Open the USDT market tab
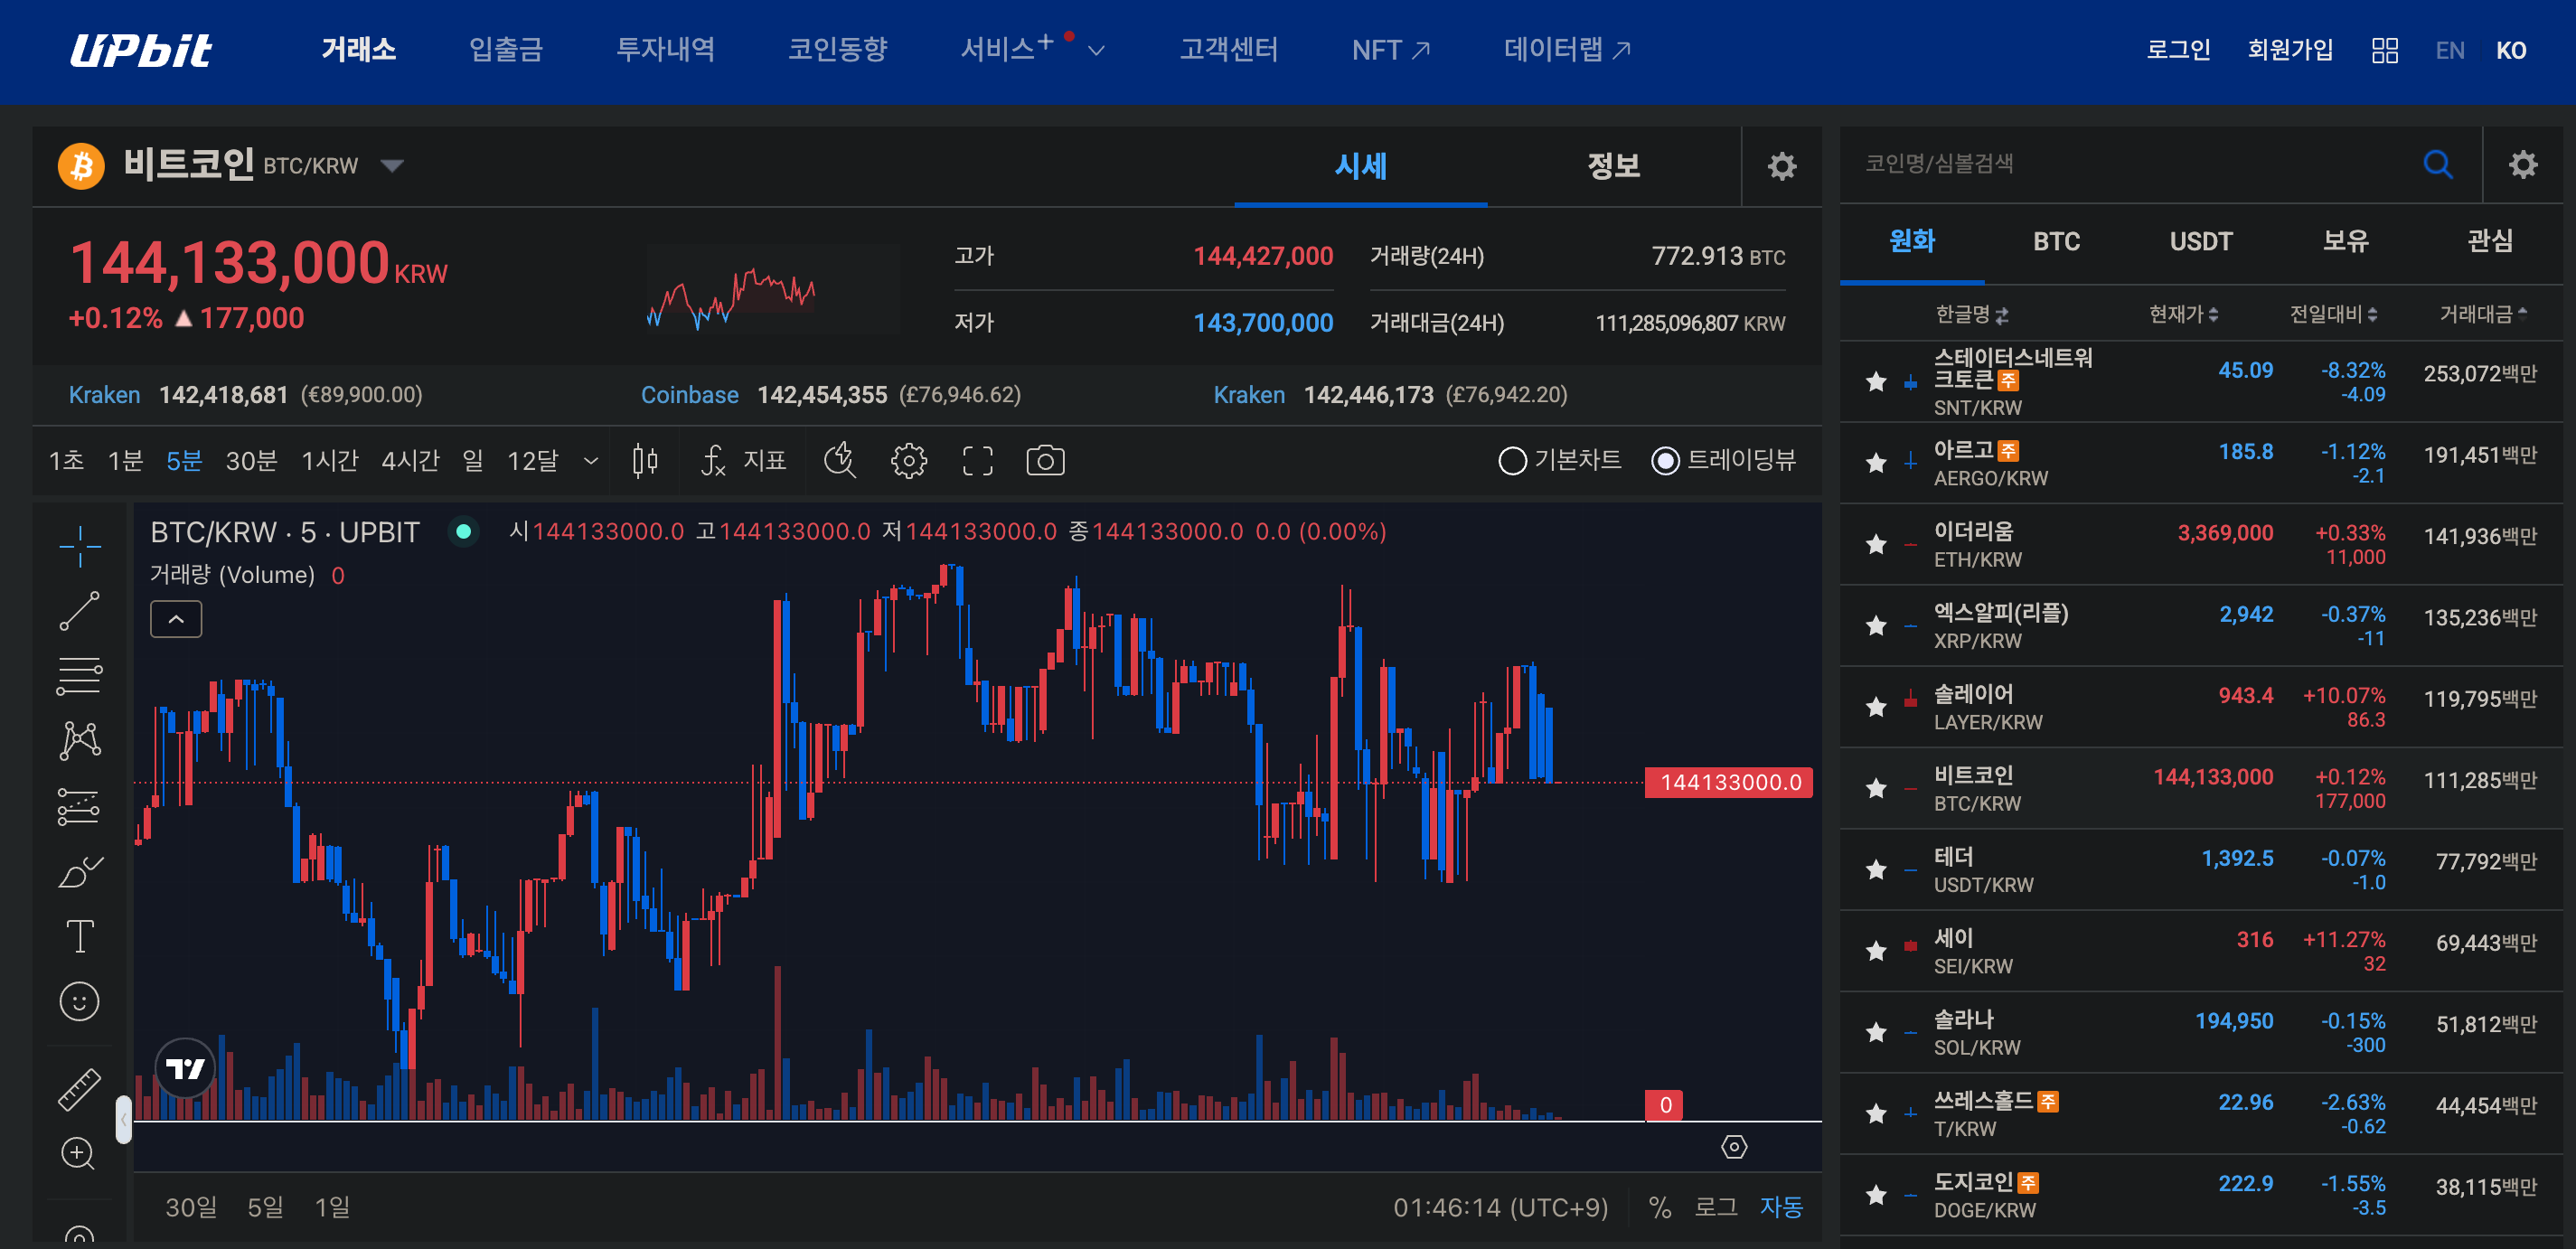Screen dimensions: 2576x1249 [x=2200, y=241]
